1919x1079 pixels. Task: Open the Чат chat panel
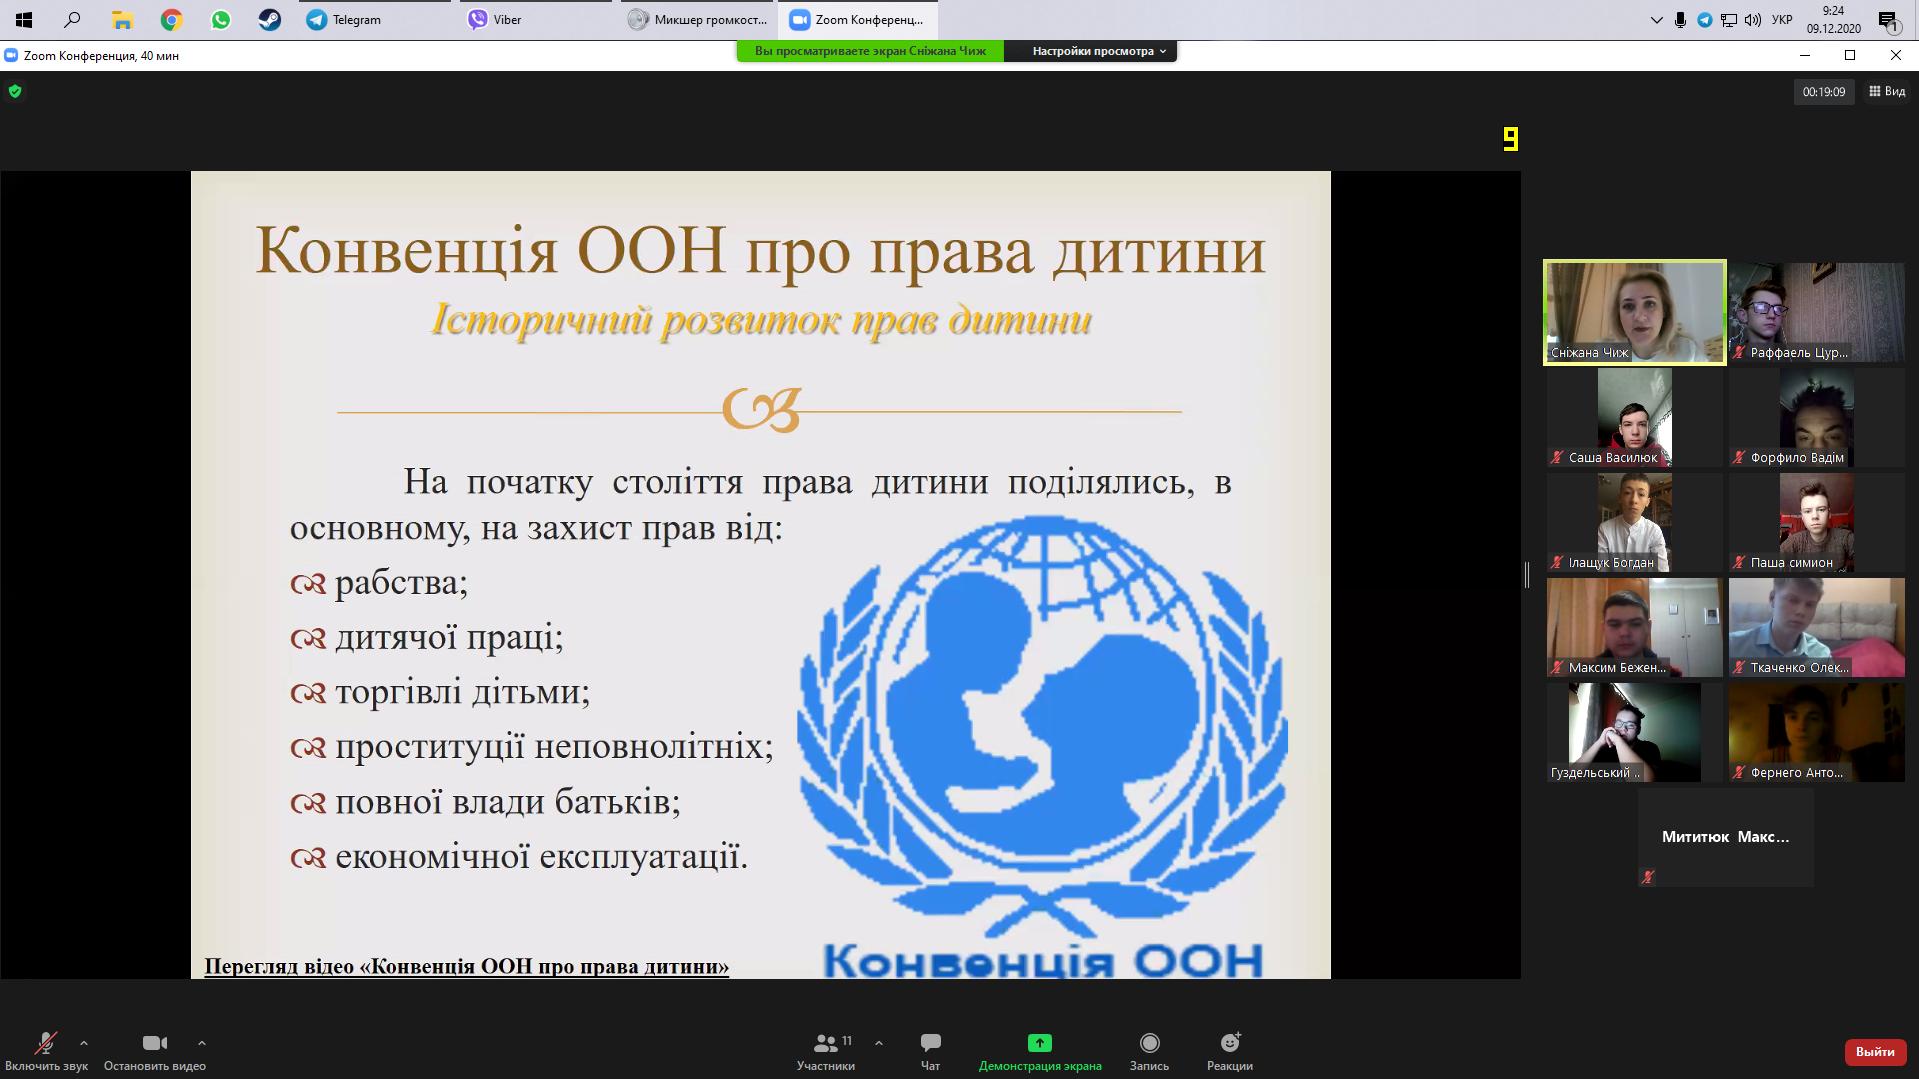point(930,1052)
